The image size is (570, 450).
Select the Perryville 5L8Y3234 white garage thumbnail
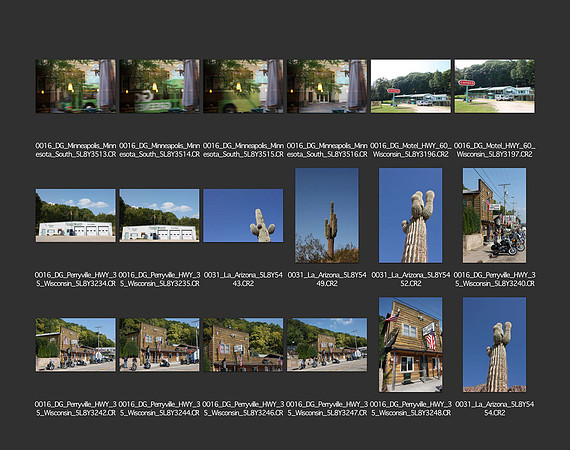[76, 216]
